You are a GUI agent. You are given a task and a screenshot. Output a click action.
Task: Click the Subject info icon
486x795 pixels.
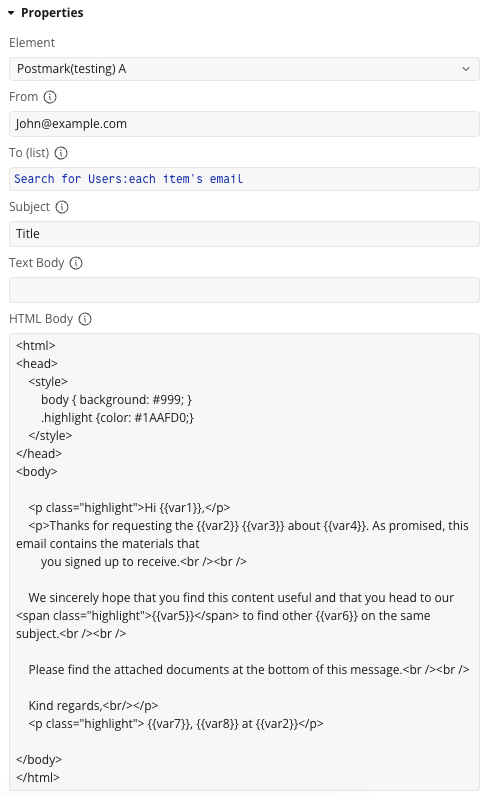(x=62, y=207)
